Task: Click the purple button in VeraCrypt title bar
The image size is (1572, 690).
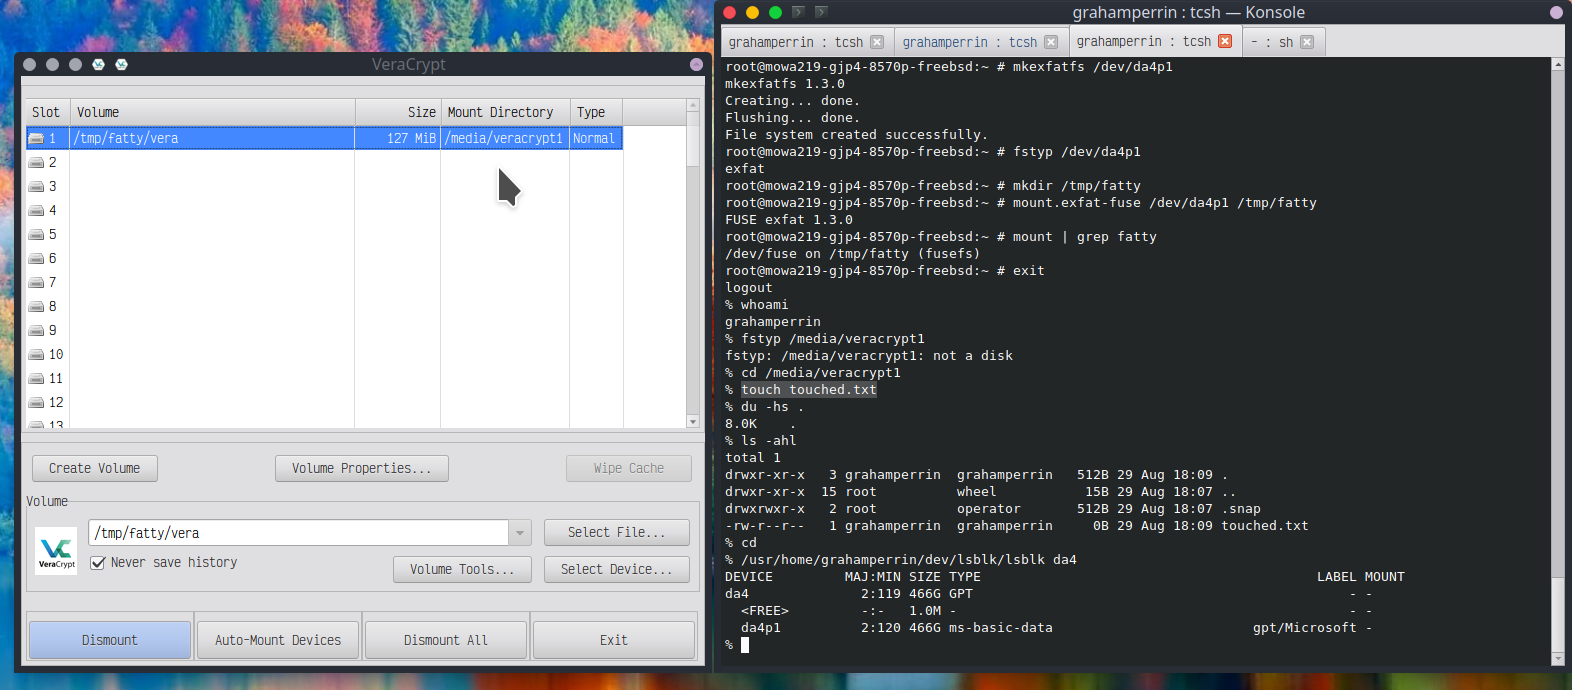Action: click(696, 64)
